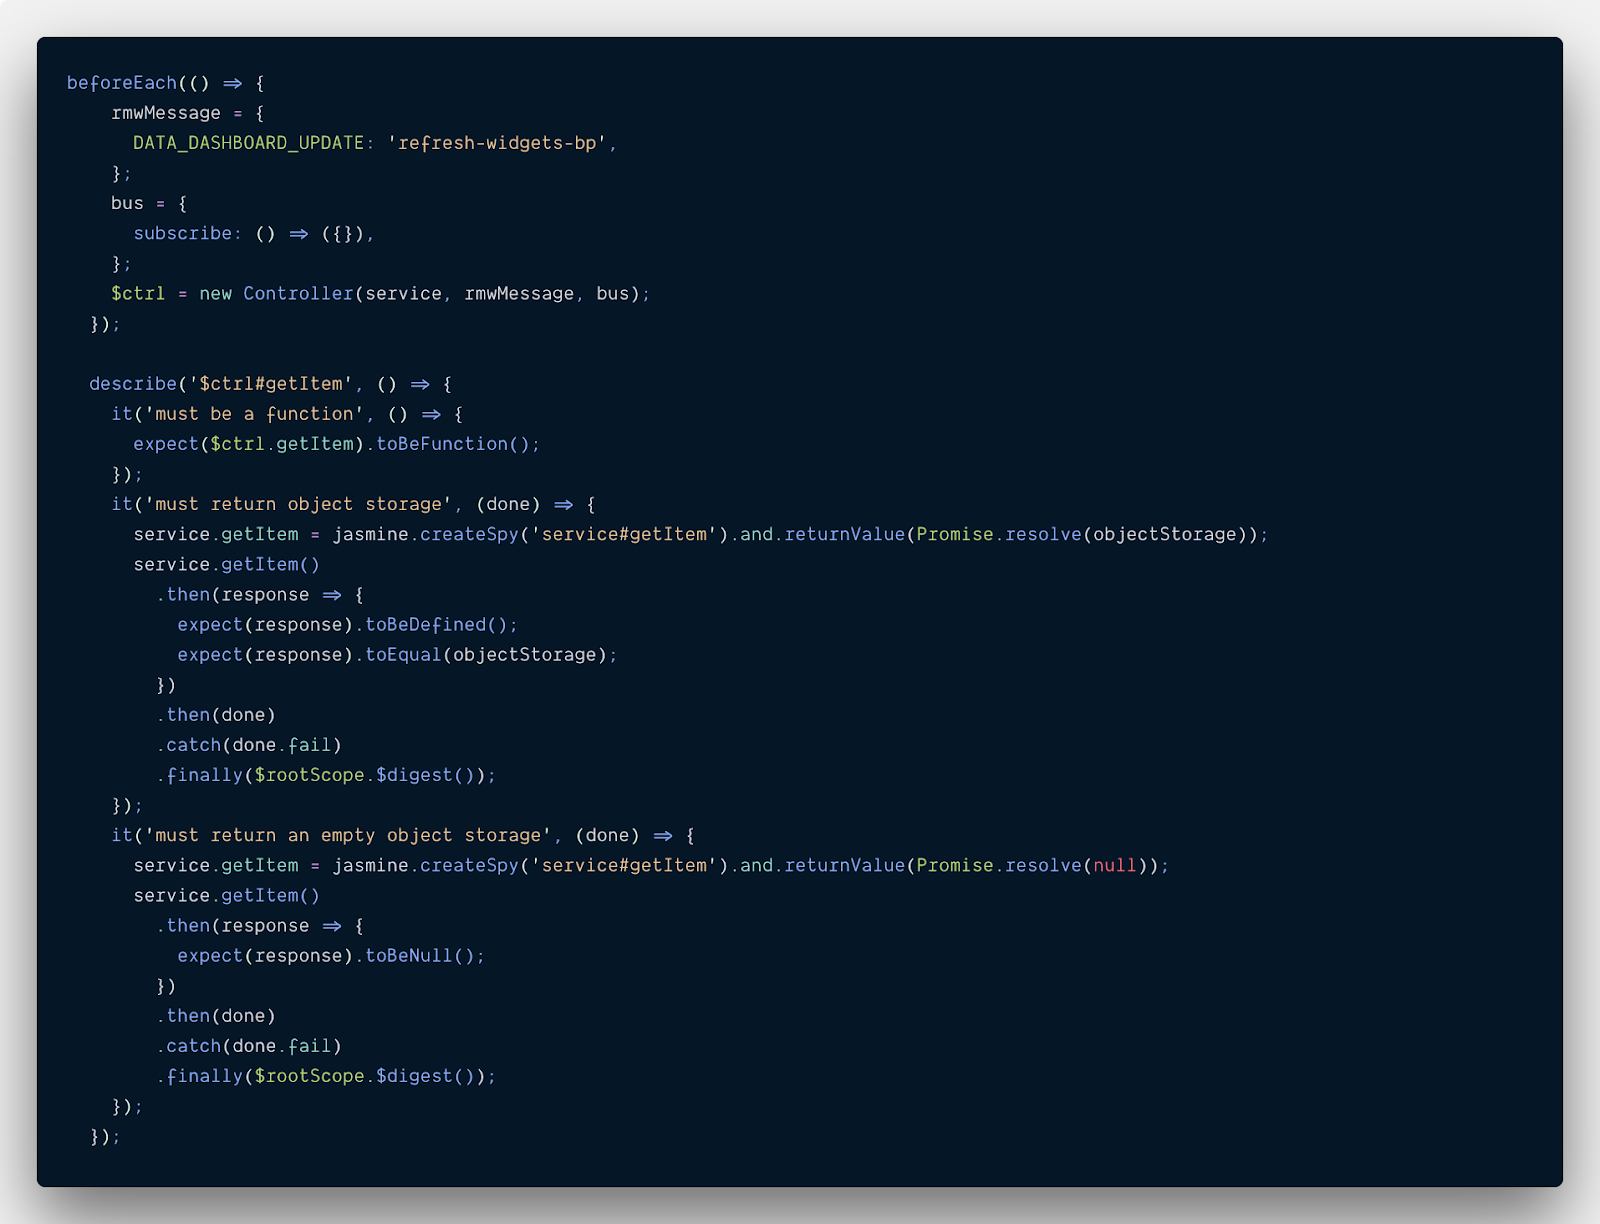Viewport: 1600px width, 1224px height.
Task: Click the red null keyword in Promise.resolve
Action: click(x=1114, y=865)
